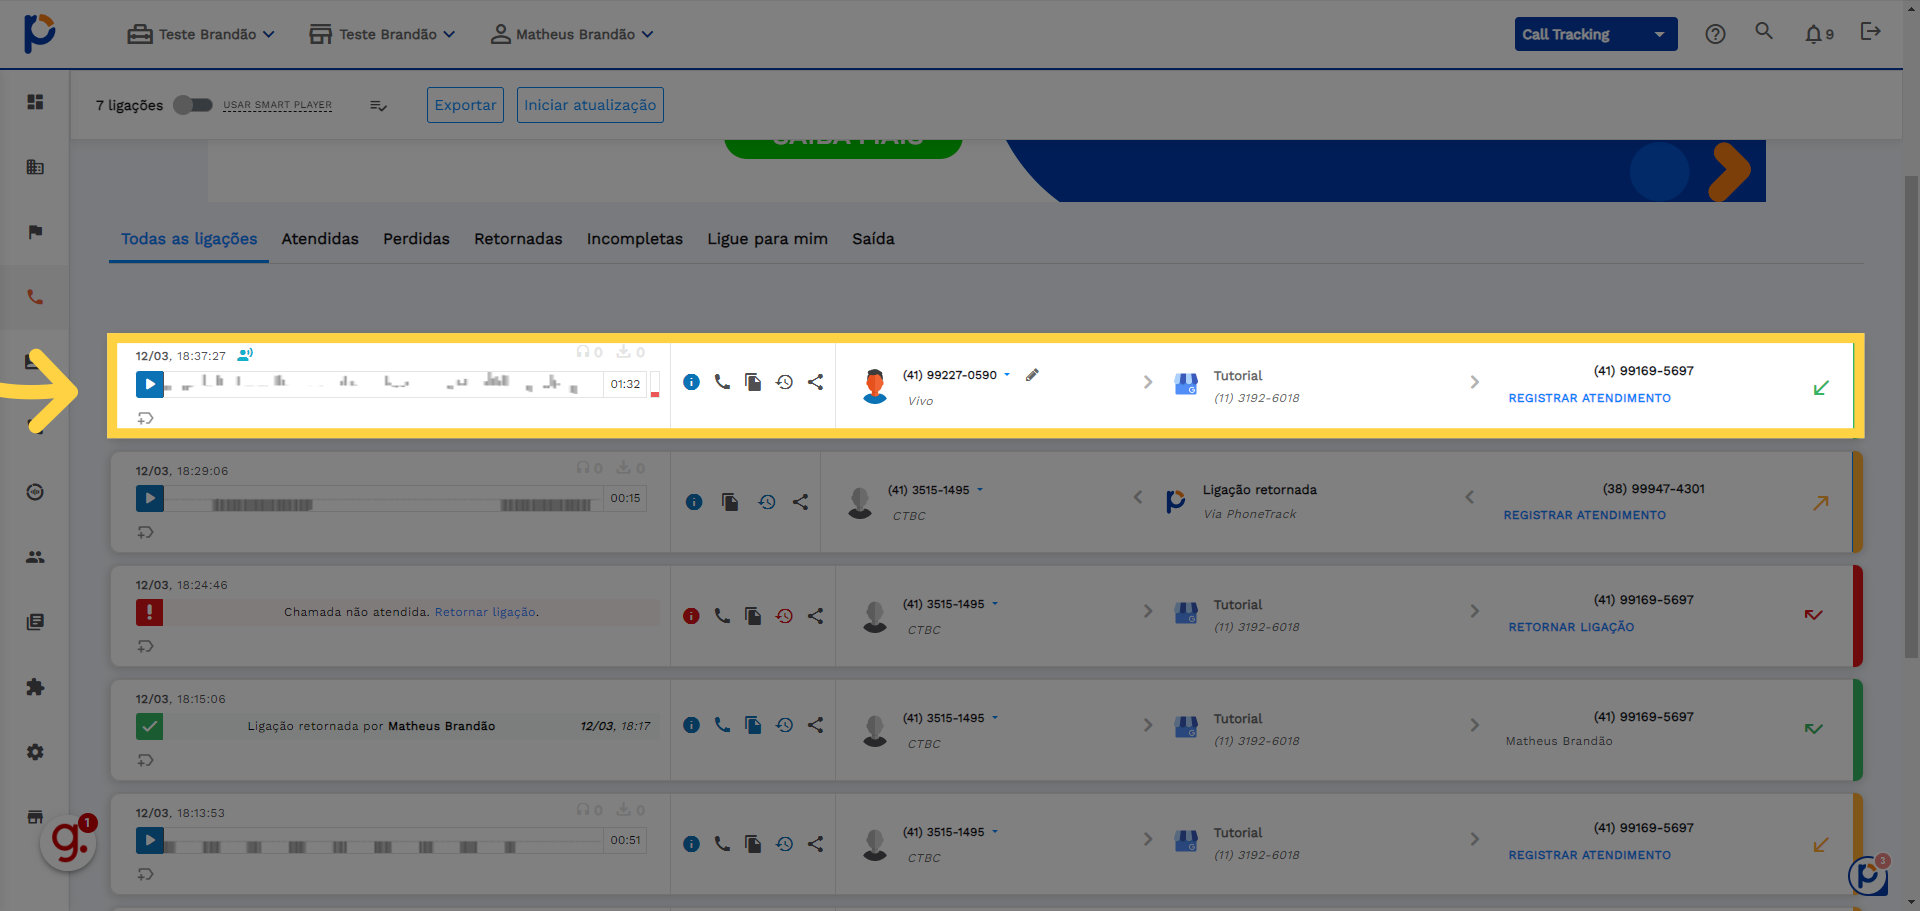The height and width of the screenshot is (911, 1920).
Task: Click the Retornar ligação link in missed call
Action: 485,612
